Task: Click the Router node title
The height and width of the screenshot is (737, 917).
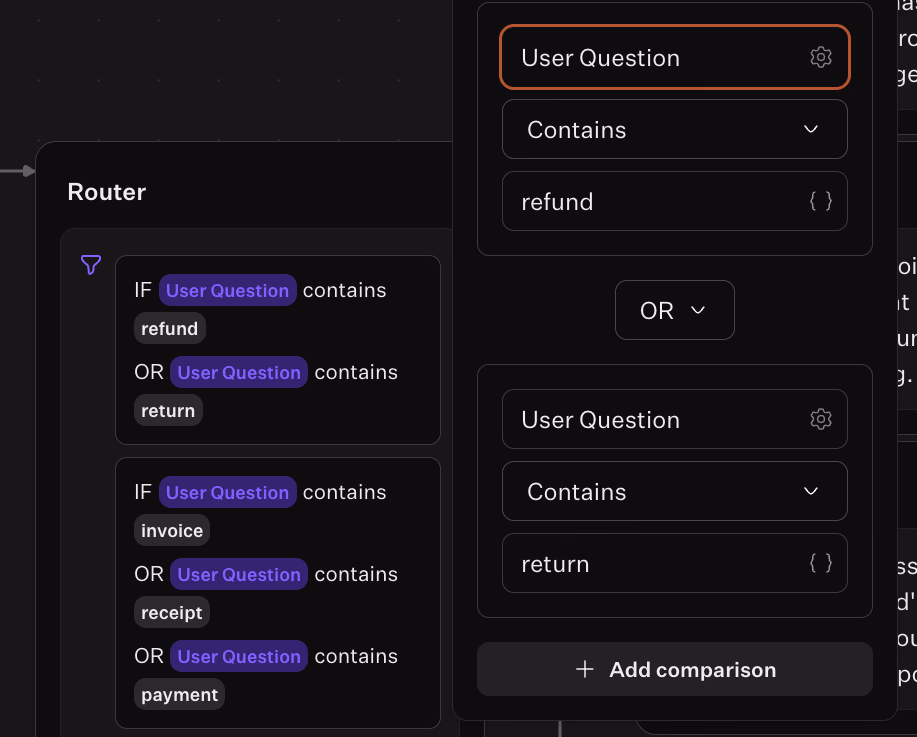Action: (x=107, y=192)
